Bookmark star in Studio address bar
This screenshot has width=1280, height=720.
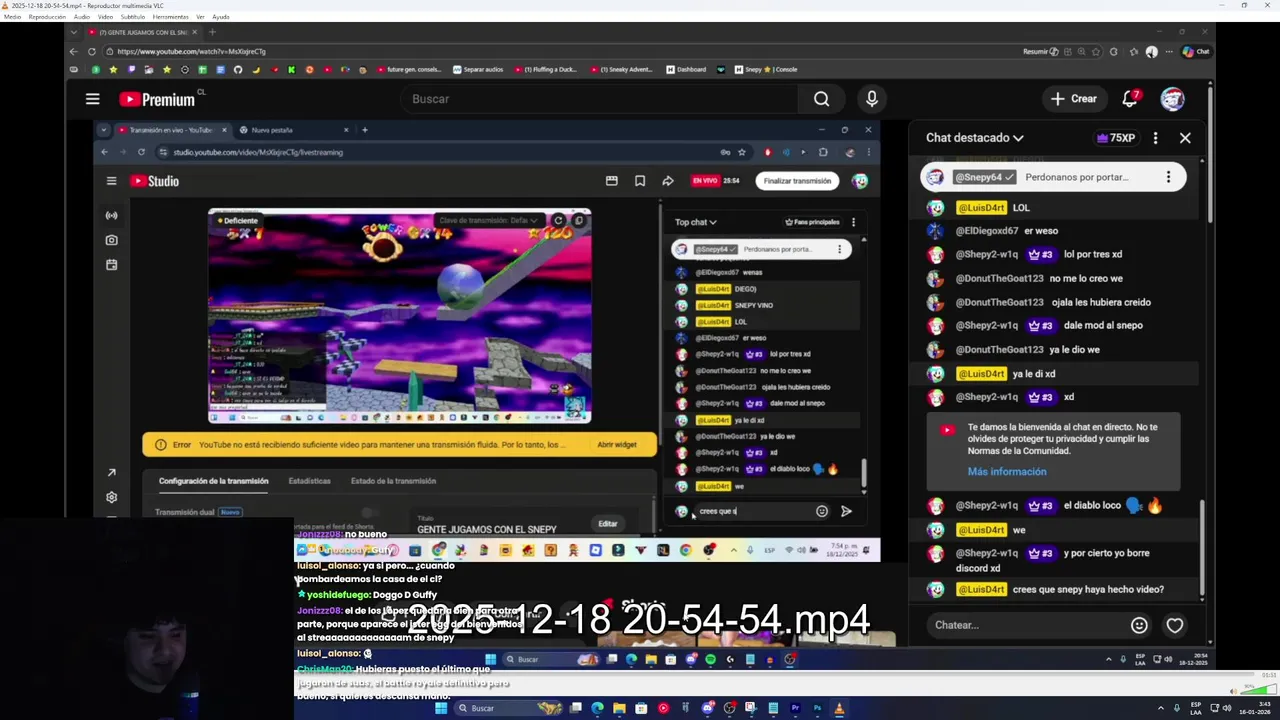click(741, 152)
